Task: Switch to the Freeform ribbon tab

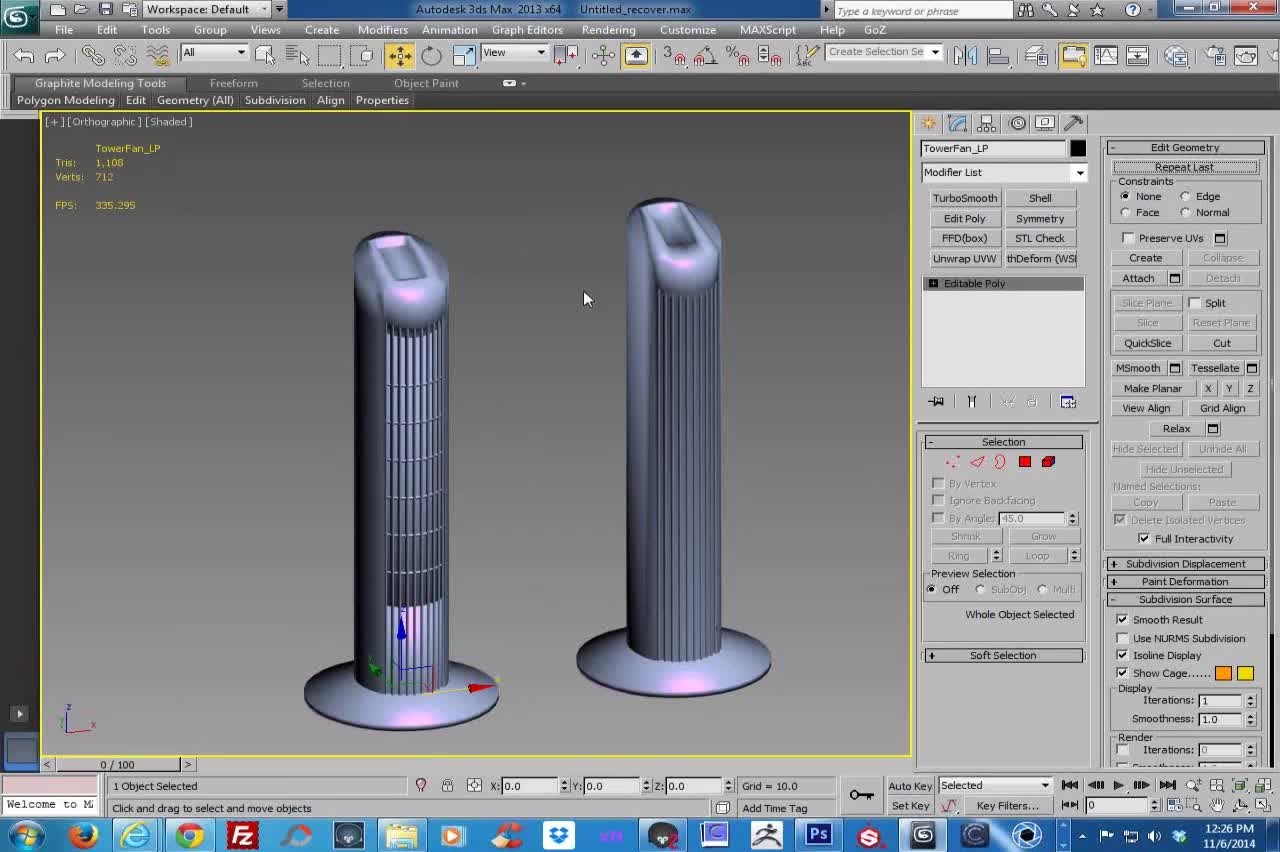Action: pos(233,84)
